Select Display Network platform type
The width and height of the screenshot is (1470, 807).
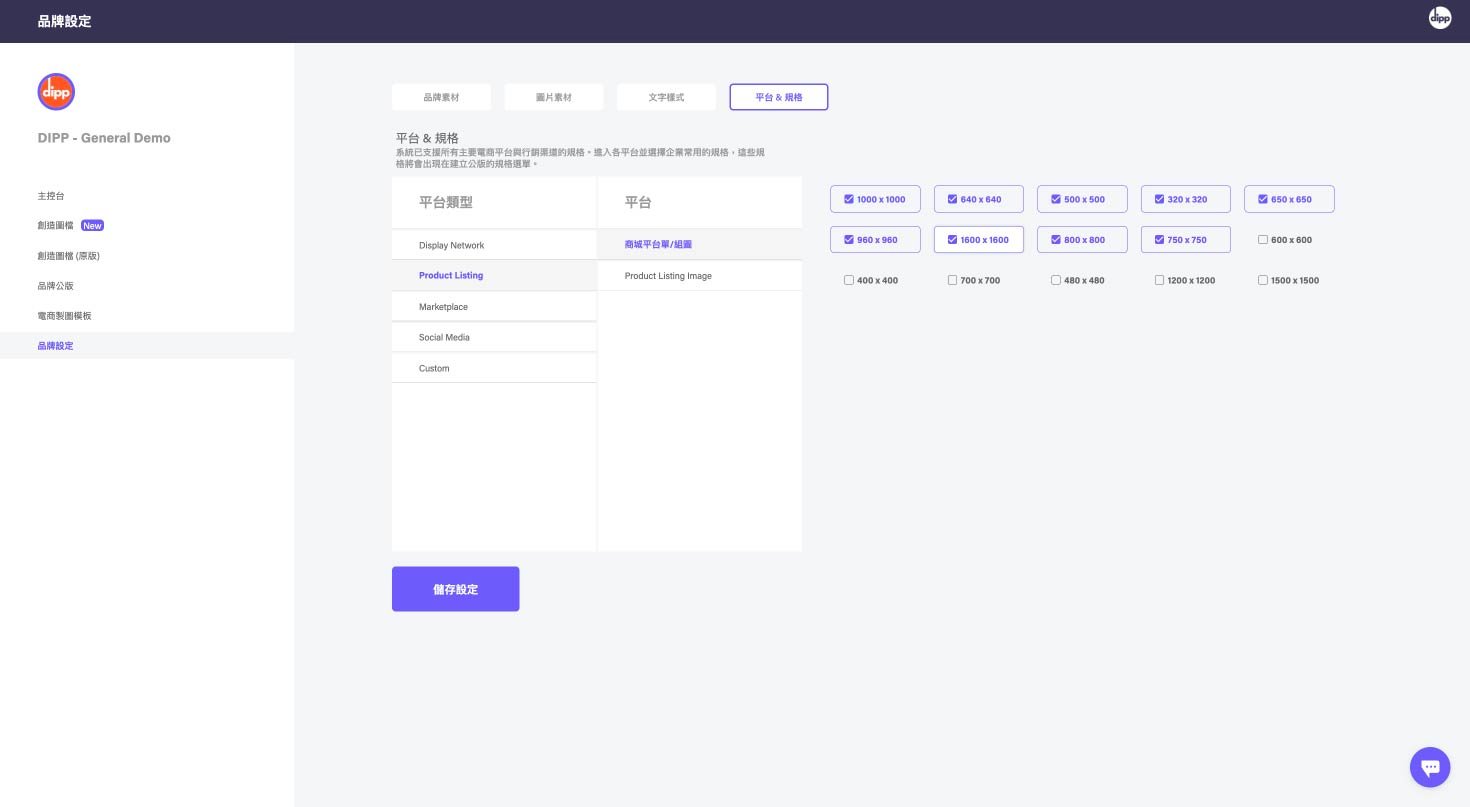494,245
